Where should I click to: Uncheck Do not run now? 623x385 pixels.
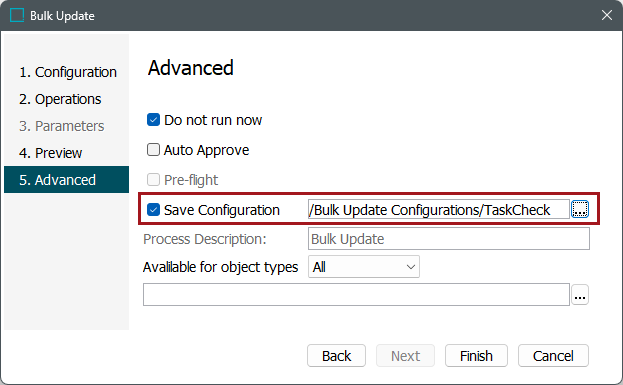(153, 120)
